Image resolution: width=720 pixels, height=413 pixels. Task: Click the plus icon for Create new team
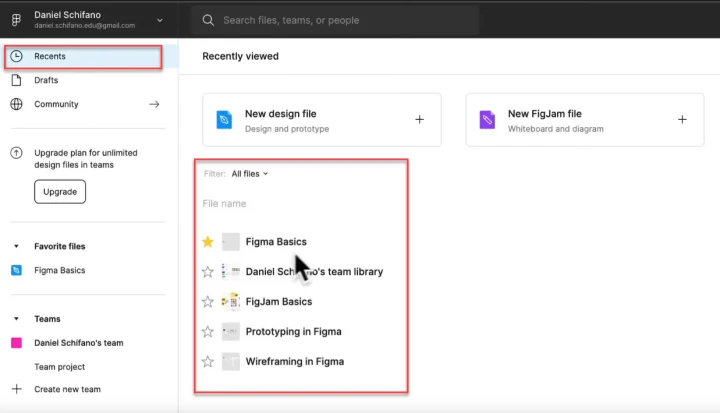(17, 389)
